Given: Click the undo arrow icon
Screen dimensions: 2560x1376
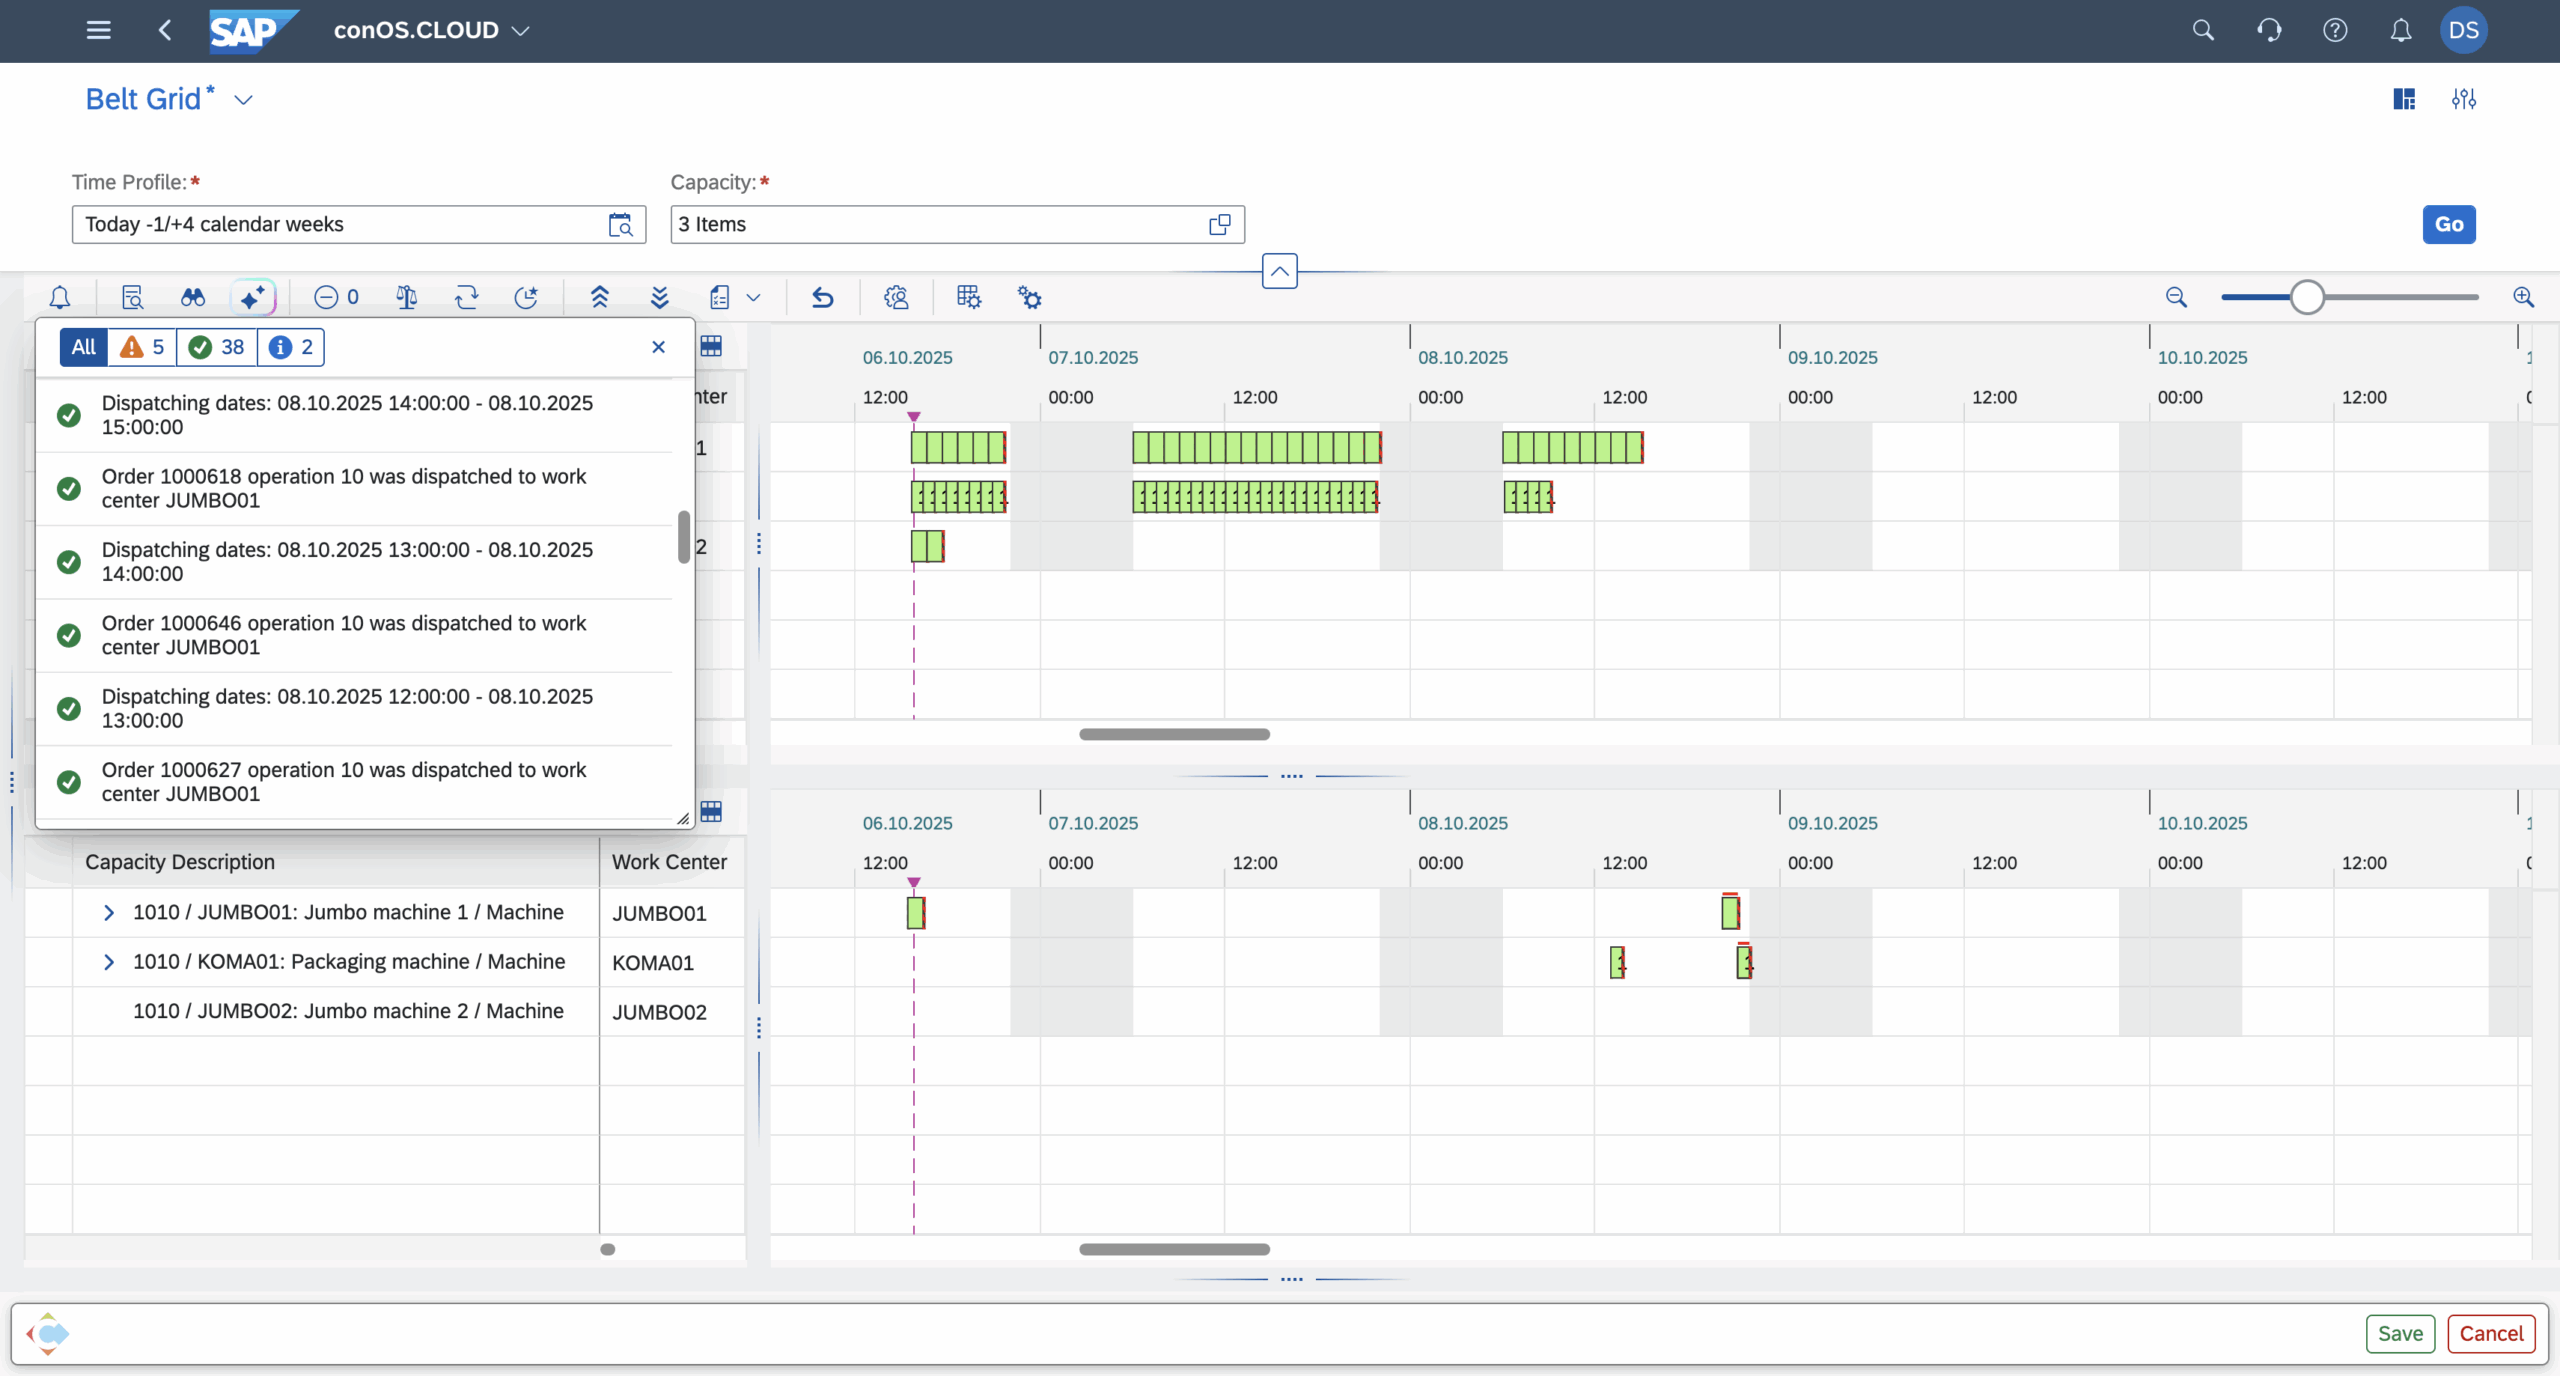Looking at the screenshot, I should 822,297.
